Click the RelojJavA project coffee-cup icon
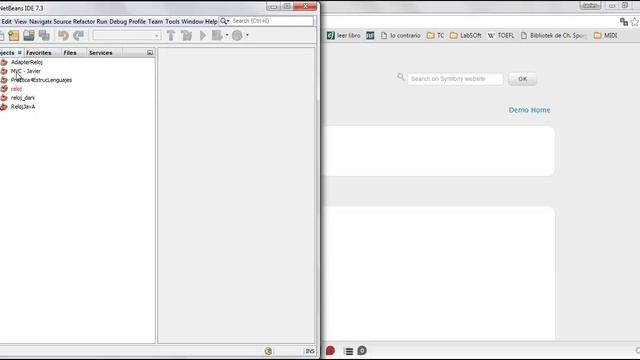The width and height of the screenshot is (640, 360). click(4, 107)
